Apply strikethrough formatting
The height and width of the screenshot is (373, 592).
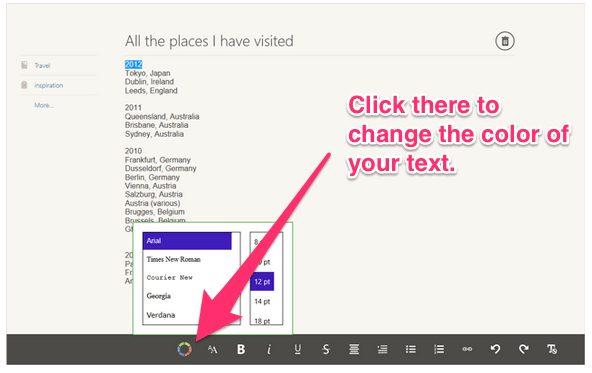click(x=326, y=350)
